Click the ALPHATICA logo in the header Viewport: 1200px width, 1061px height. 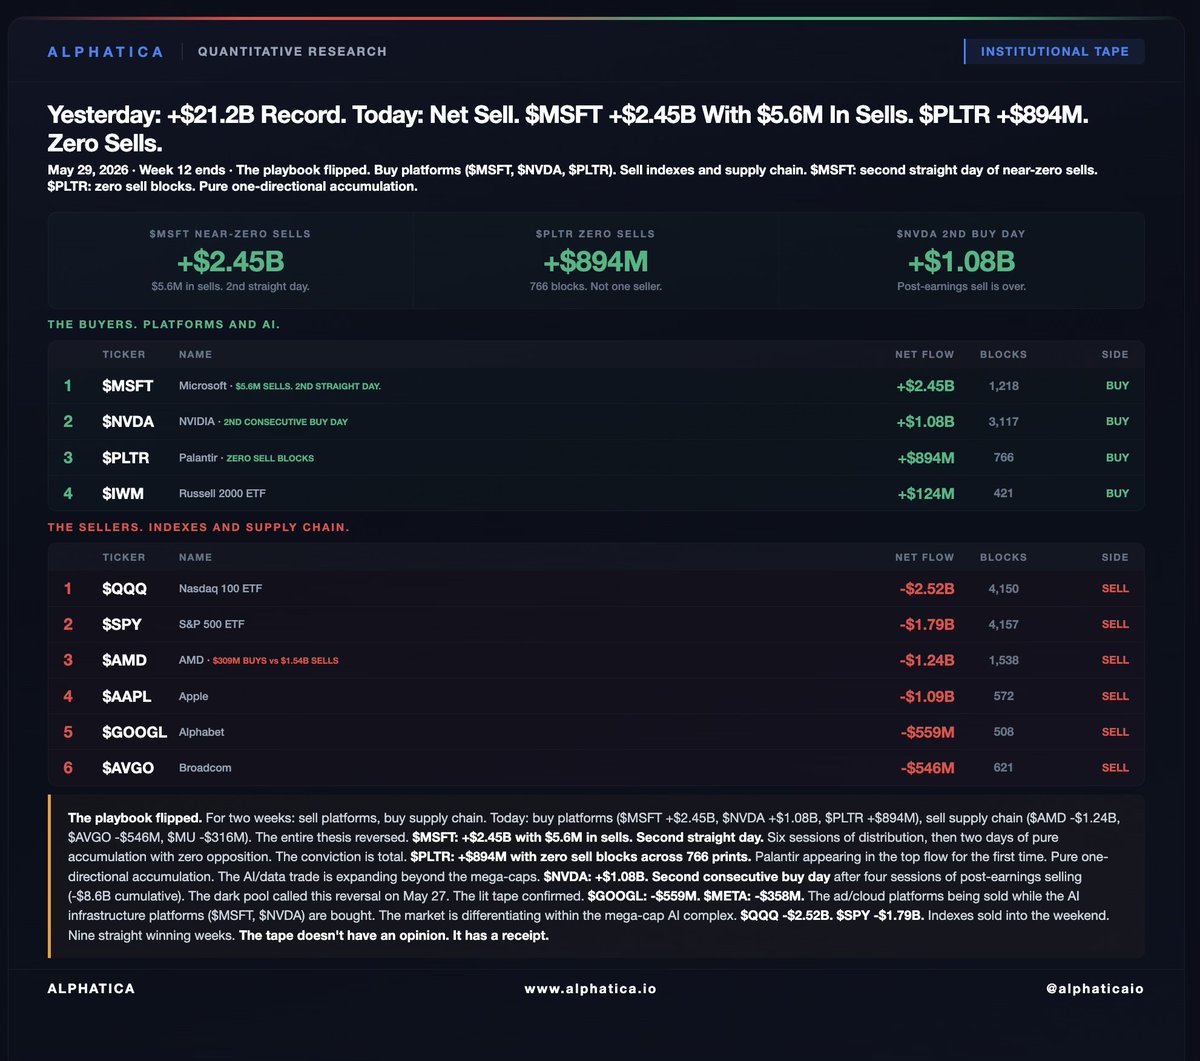106,51
